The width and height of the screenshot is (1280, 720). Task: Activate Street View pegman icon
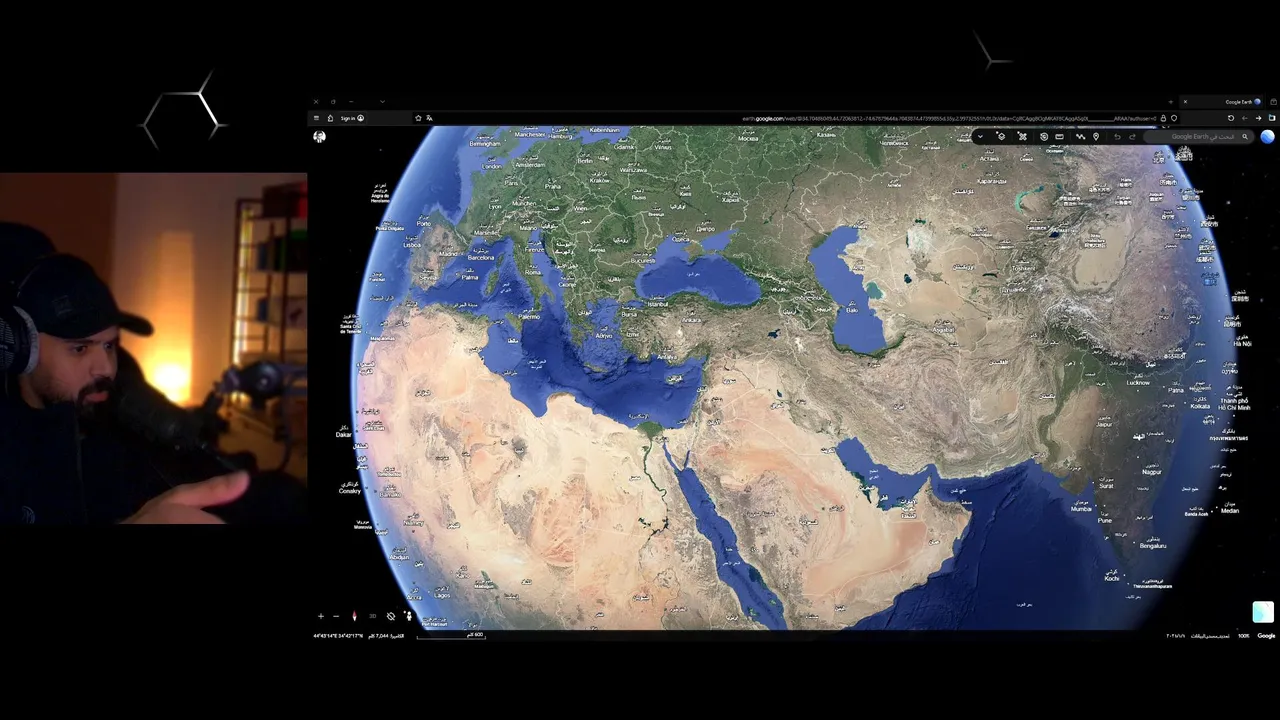click(408, 615)
